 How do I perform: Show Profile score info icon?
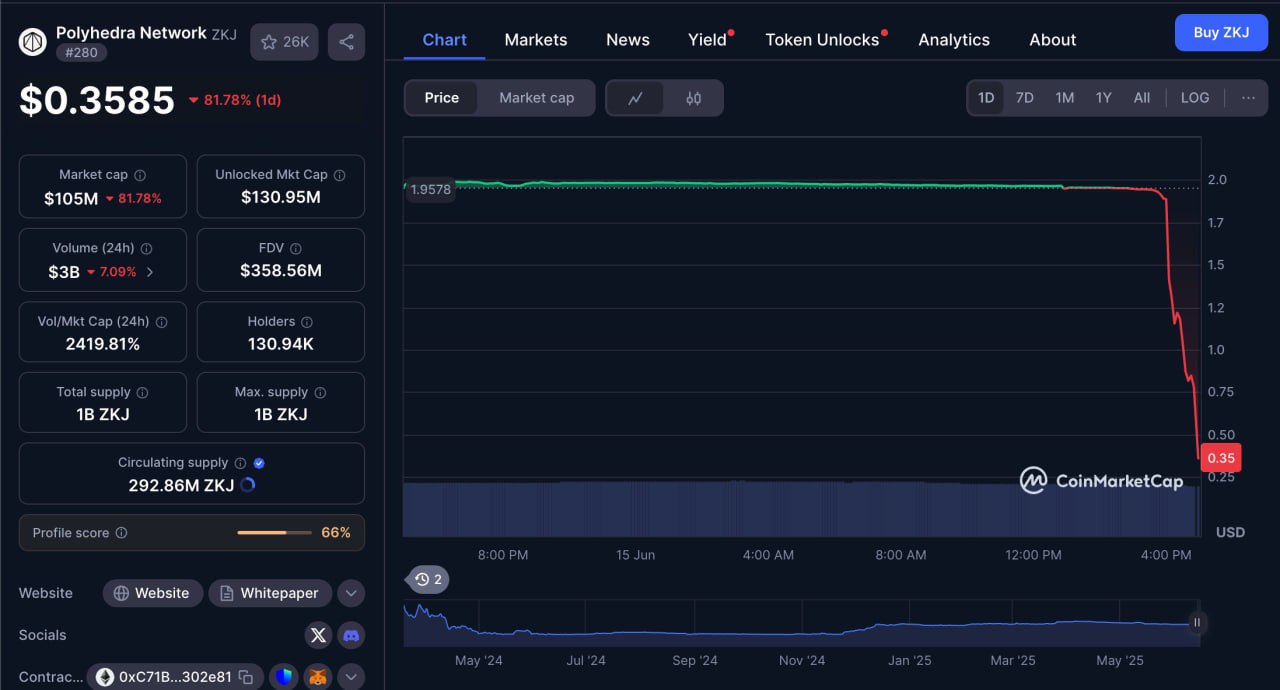coord(121,533)
